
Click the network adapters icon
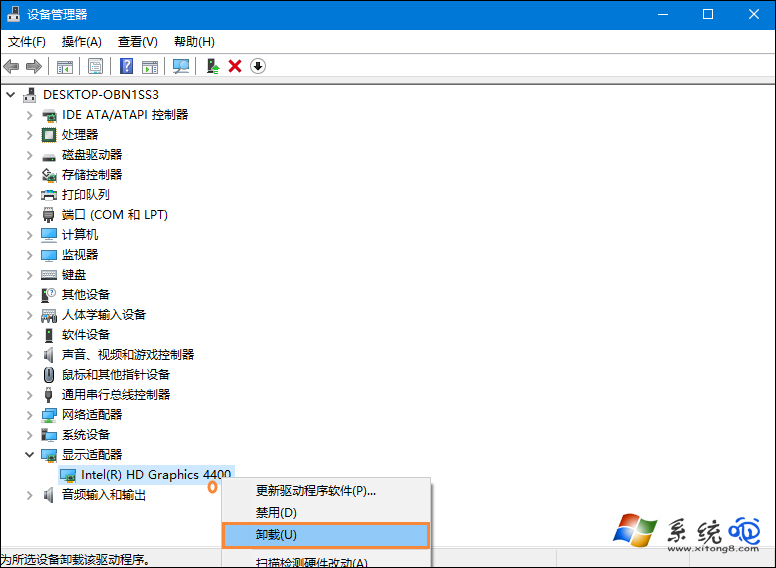49,415
